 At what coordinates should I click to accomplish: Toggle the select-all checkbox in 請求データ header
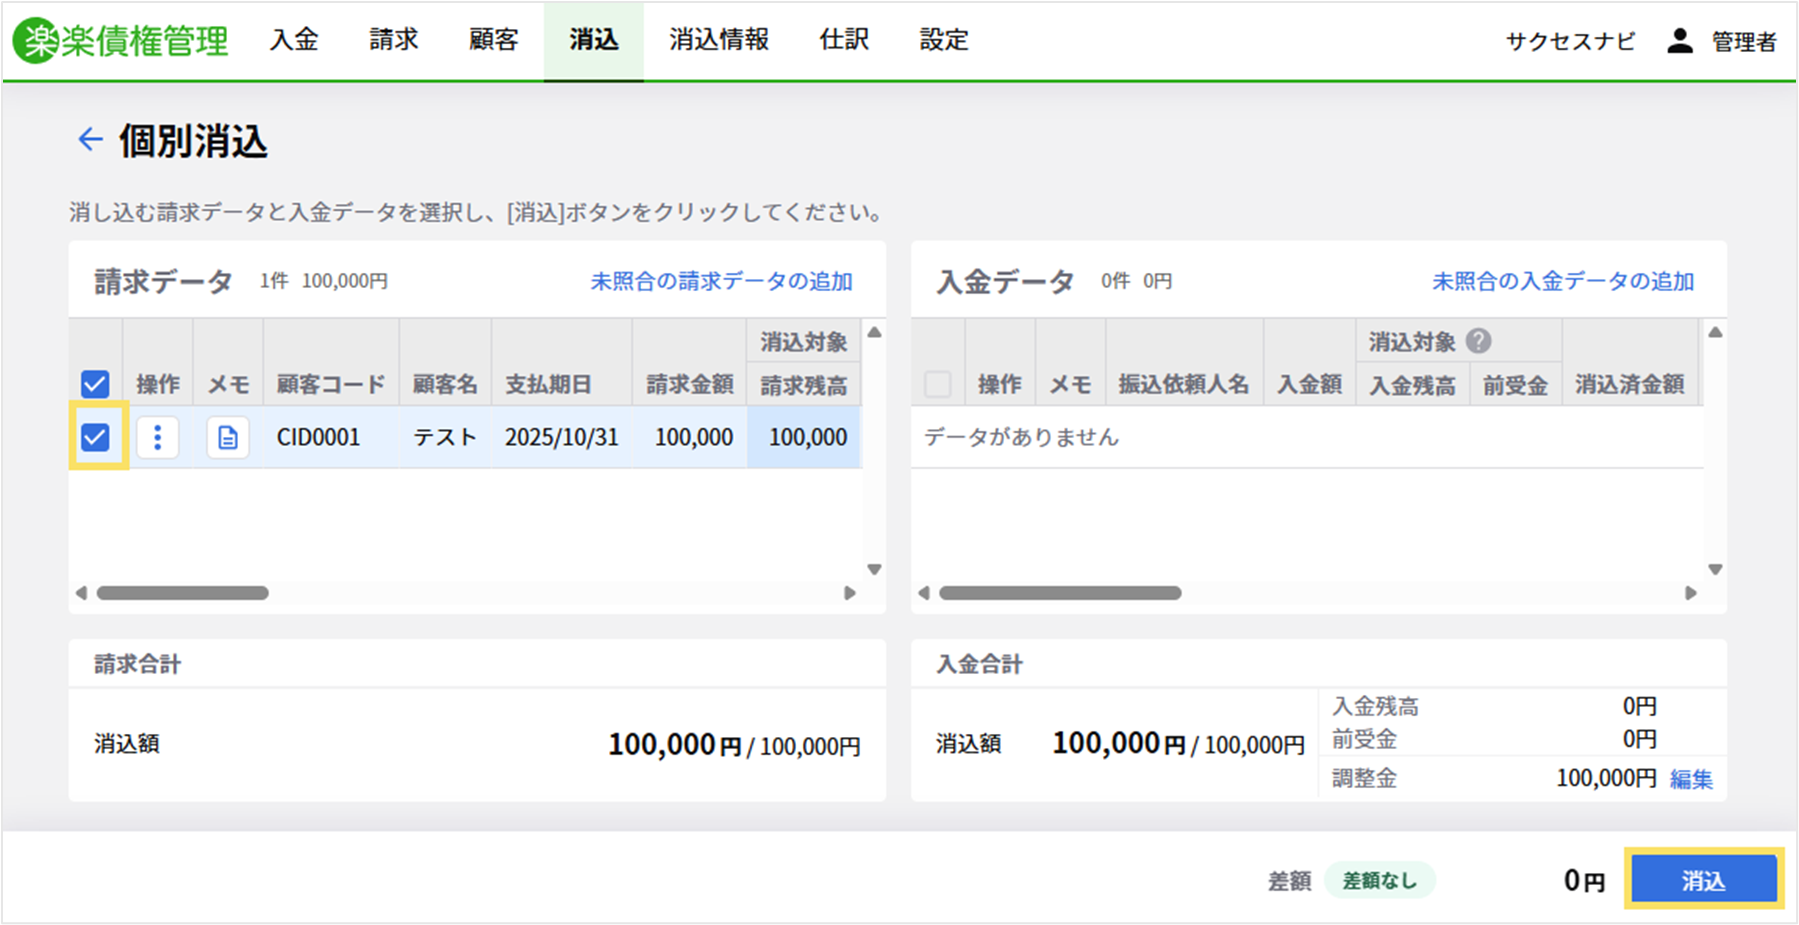coord(95,384)
